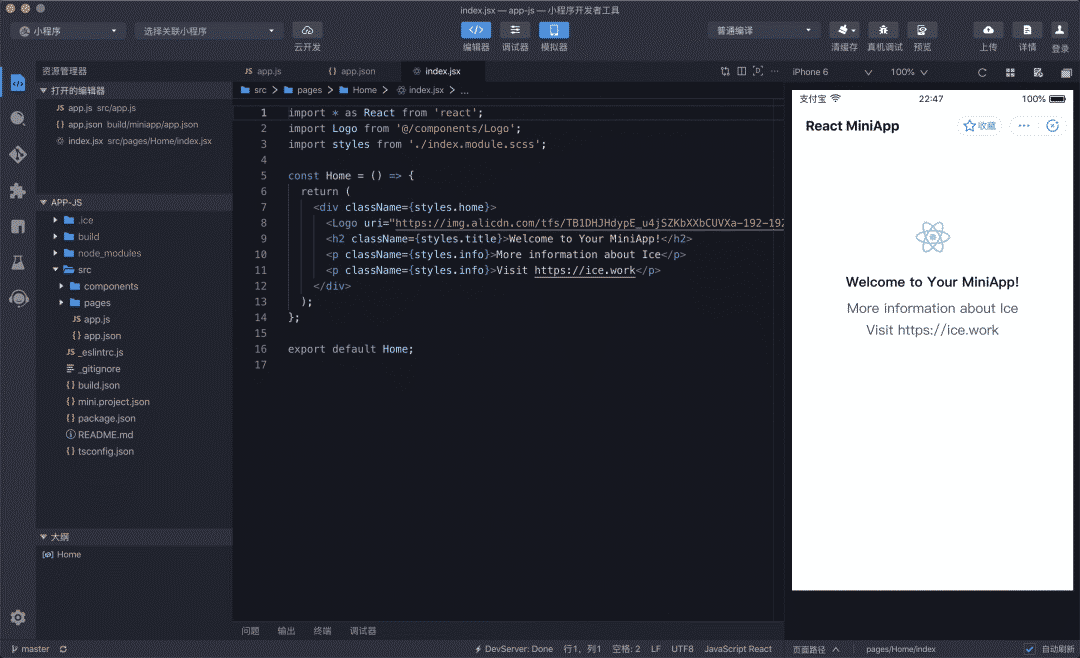Click the 收藏 favorite button in simulator
Image resolution: width=1080 pixels, height=658 pixels.
point(979,126)
